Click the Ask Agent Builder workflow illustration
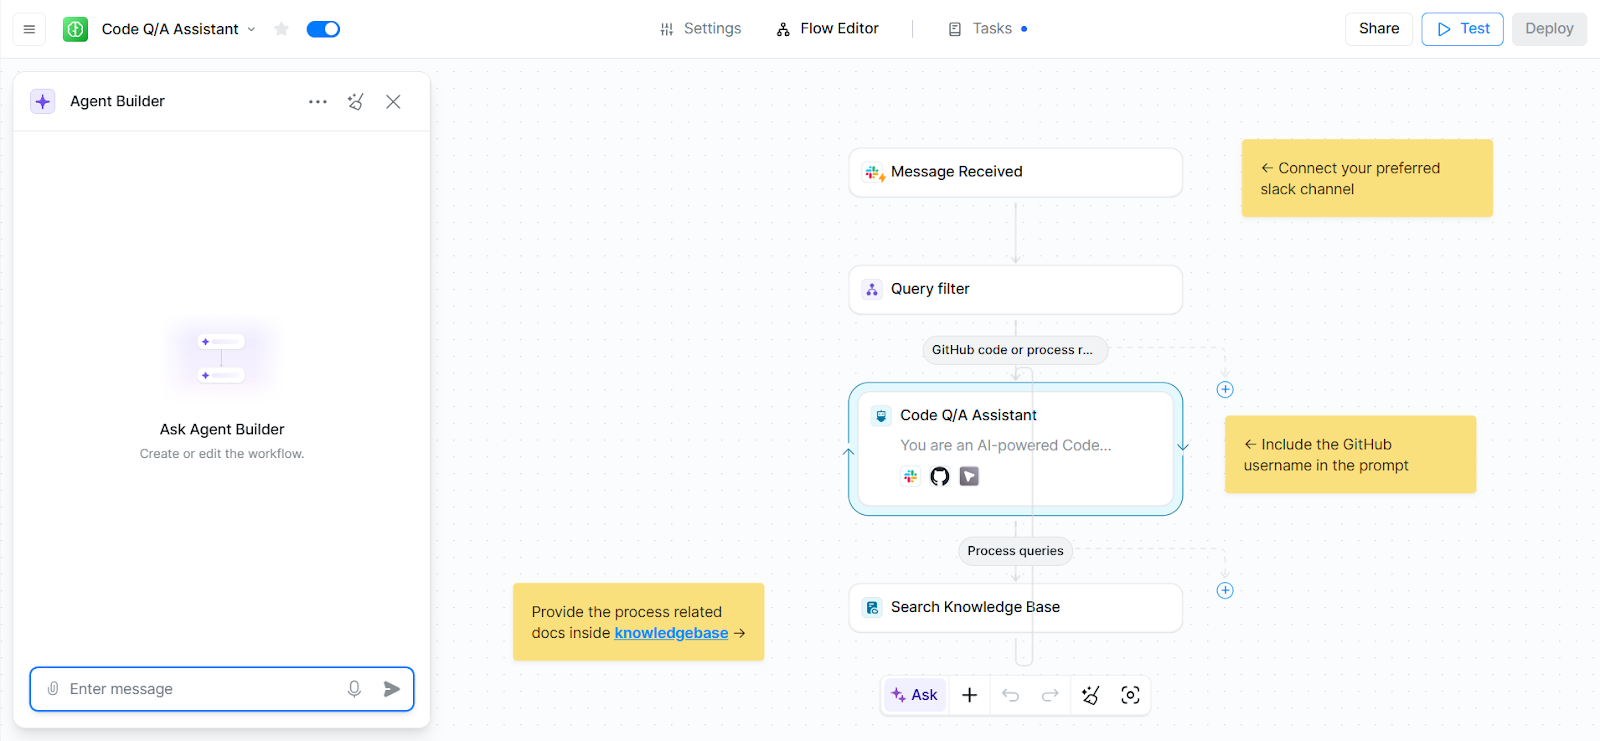Screen dimensions: 1600x741 [x=222, y=358]
